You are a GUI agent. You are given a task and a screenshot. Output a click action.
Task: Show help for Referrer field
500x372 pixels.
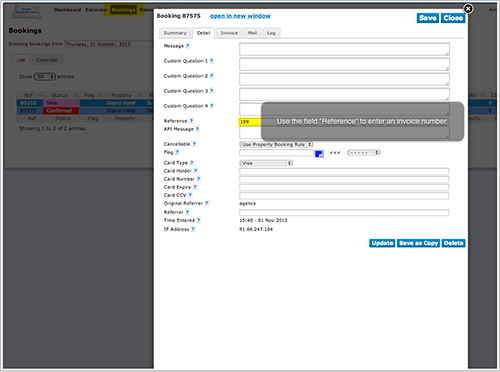[x=187, y=212]
